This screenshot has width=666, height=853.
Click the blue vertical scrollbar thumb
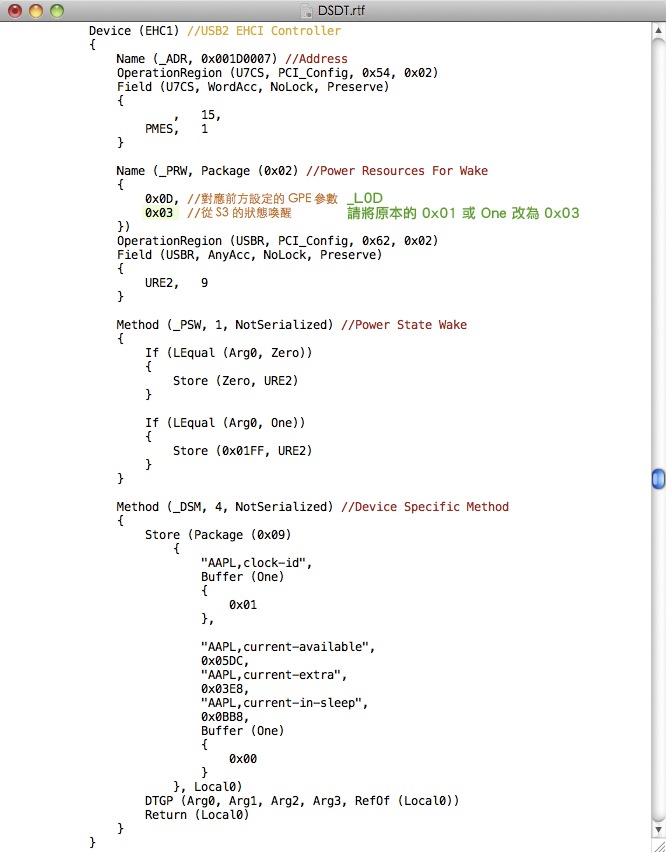(x=658, y=479)
